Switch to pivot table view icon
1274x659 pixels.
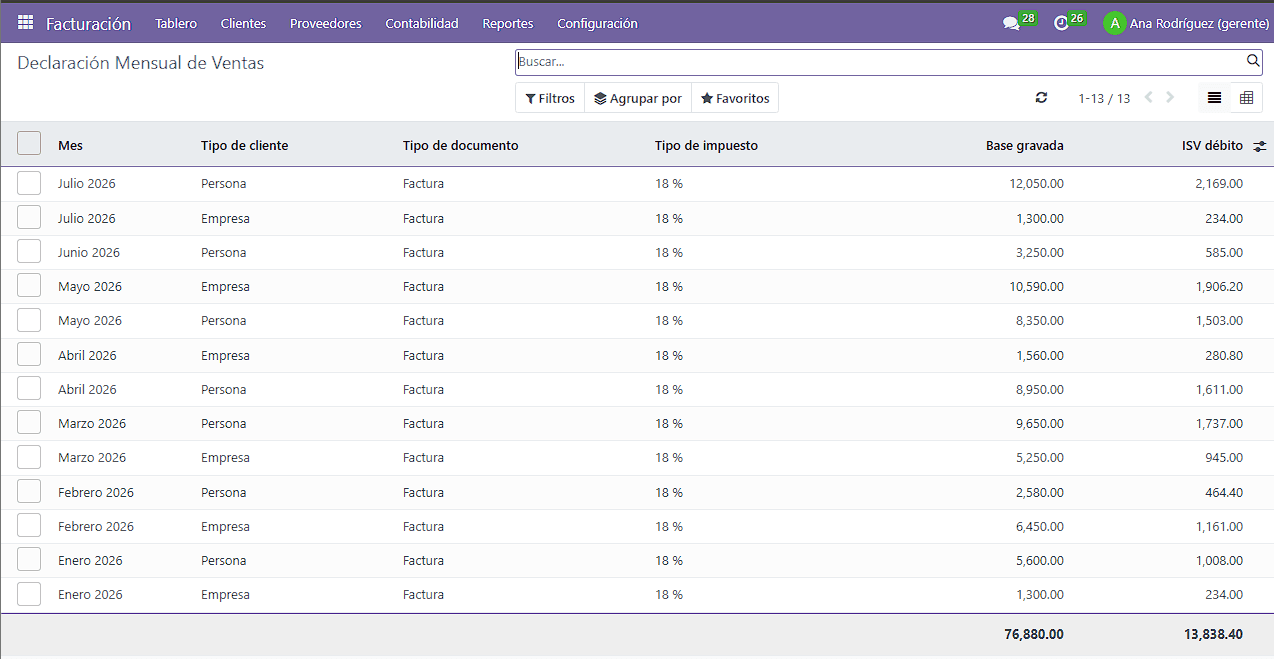click(x=1246, y=98)
